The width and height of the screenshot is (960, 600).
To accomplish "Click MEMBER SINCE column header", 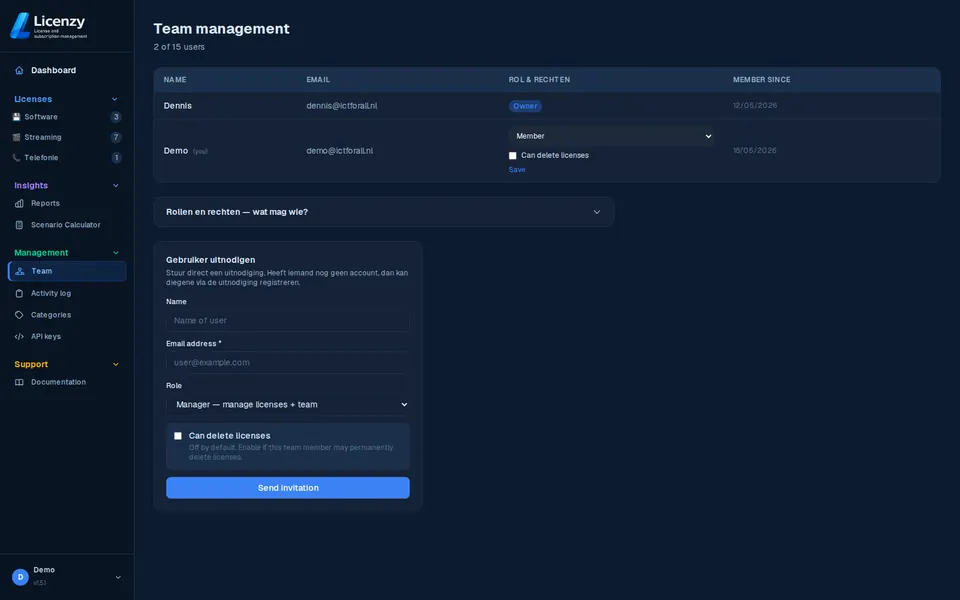I will 762,80.
